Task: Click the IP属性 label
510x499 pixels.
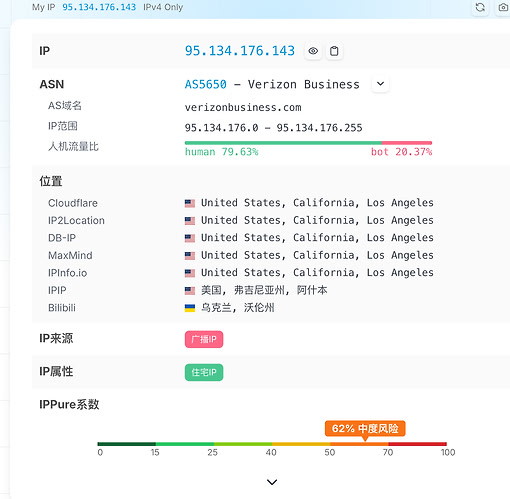Action: pyautogui.click(x=56, y=371)
